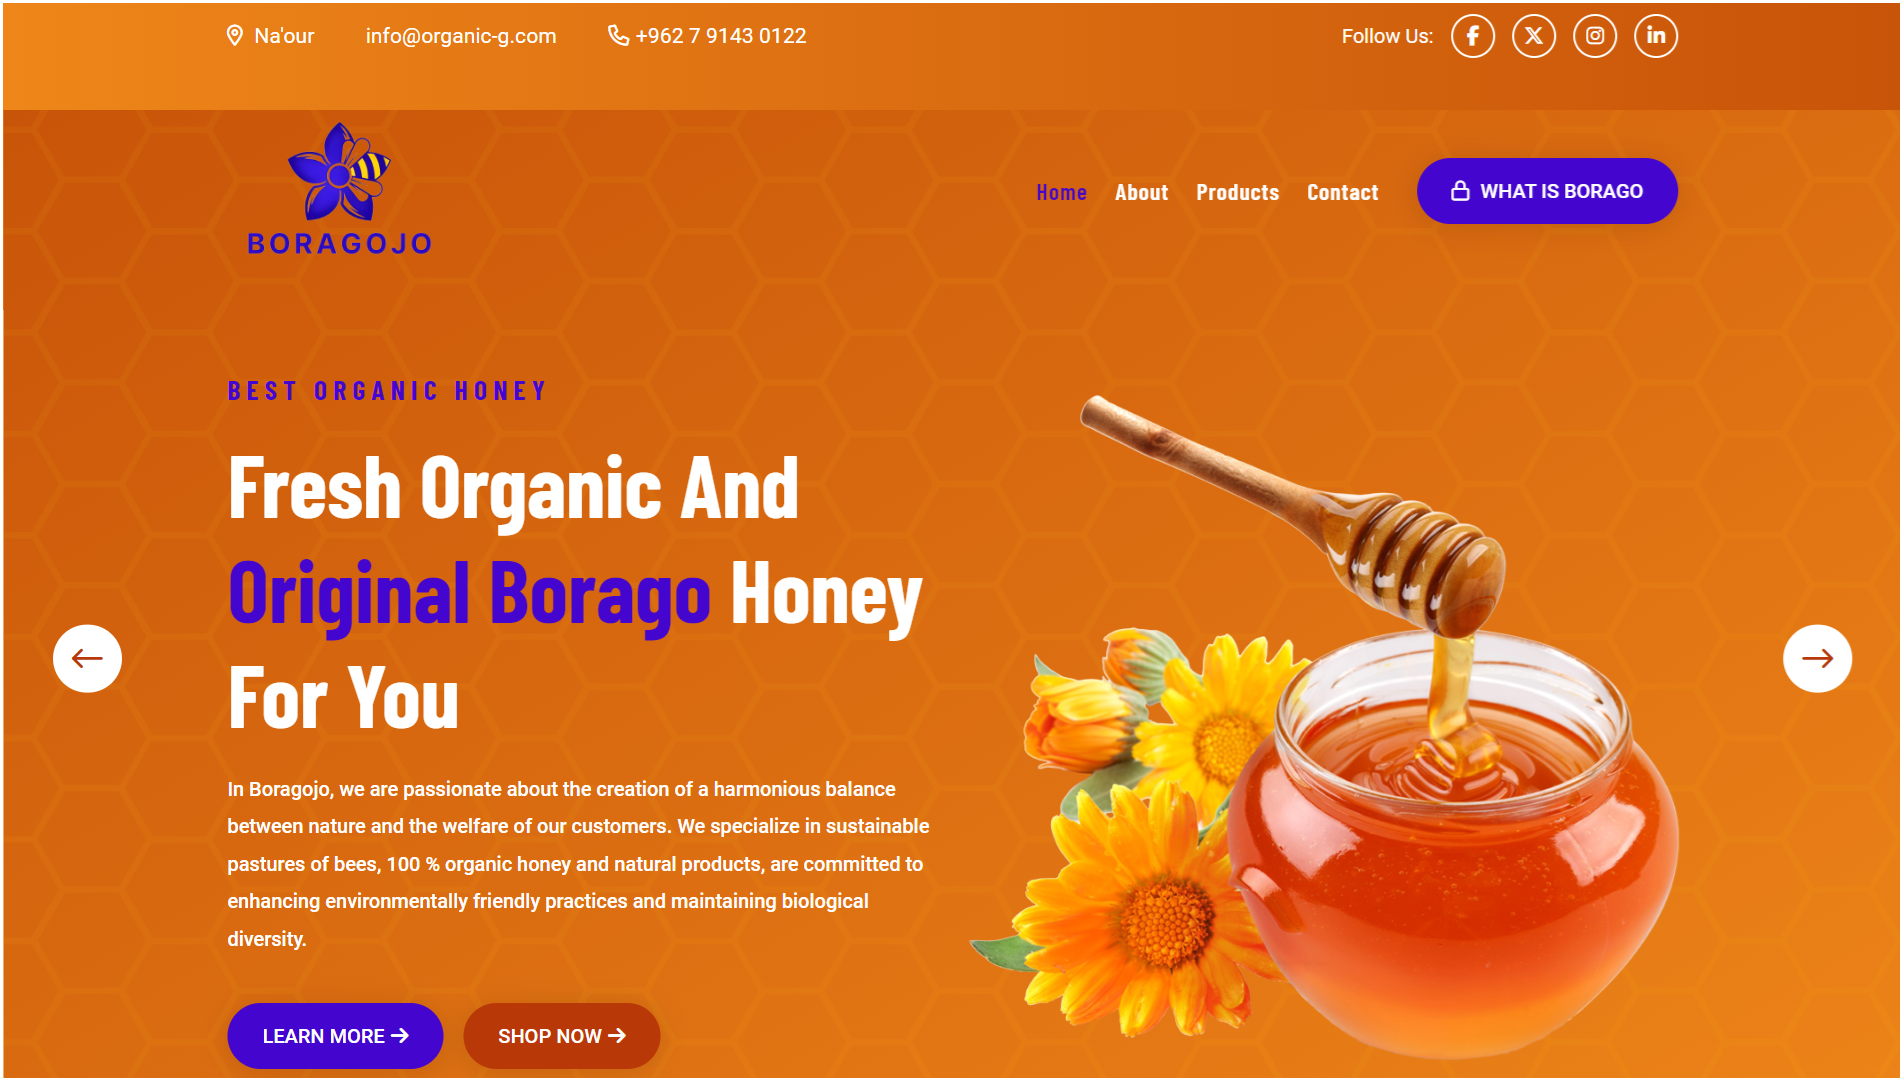Open the LinkedIn social icon

[1655, 36]
